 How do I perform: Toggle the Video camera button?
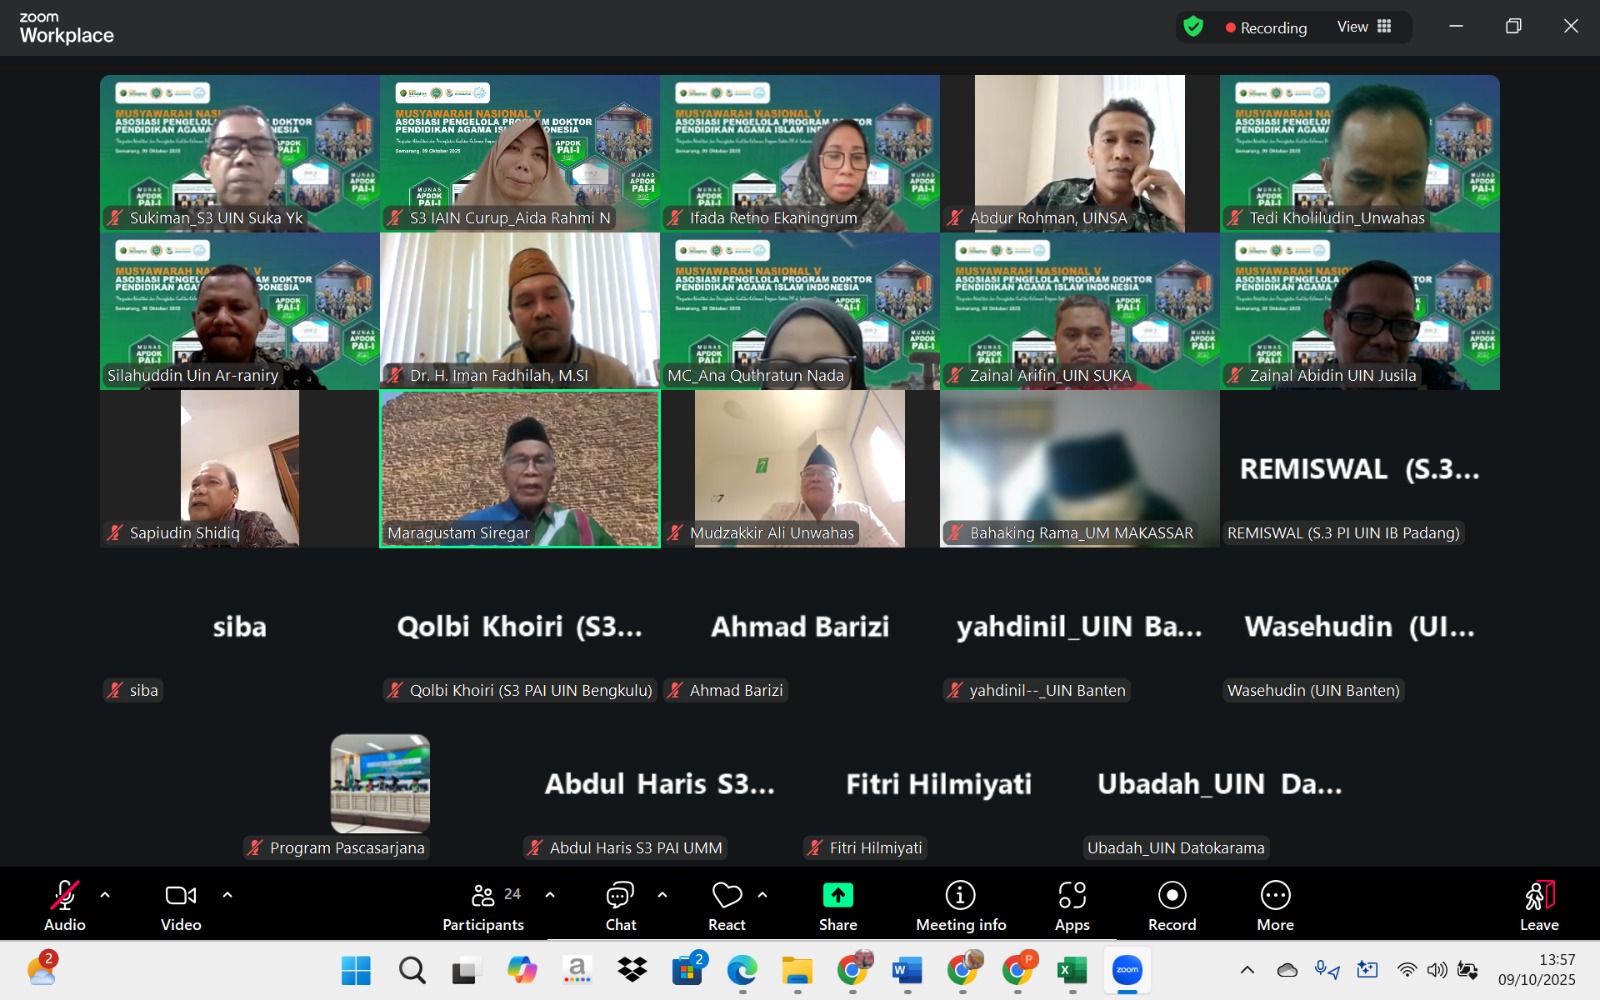(x=181, y=904)
